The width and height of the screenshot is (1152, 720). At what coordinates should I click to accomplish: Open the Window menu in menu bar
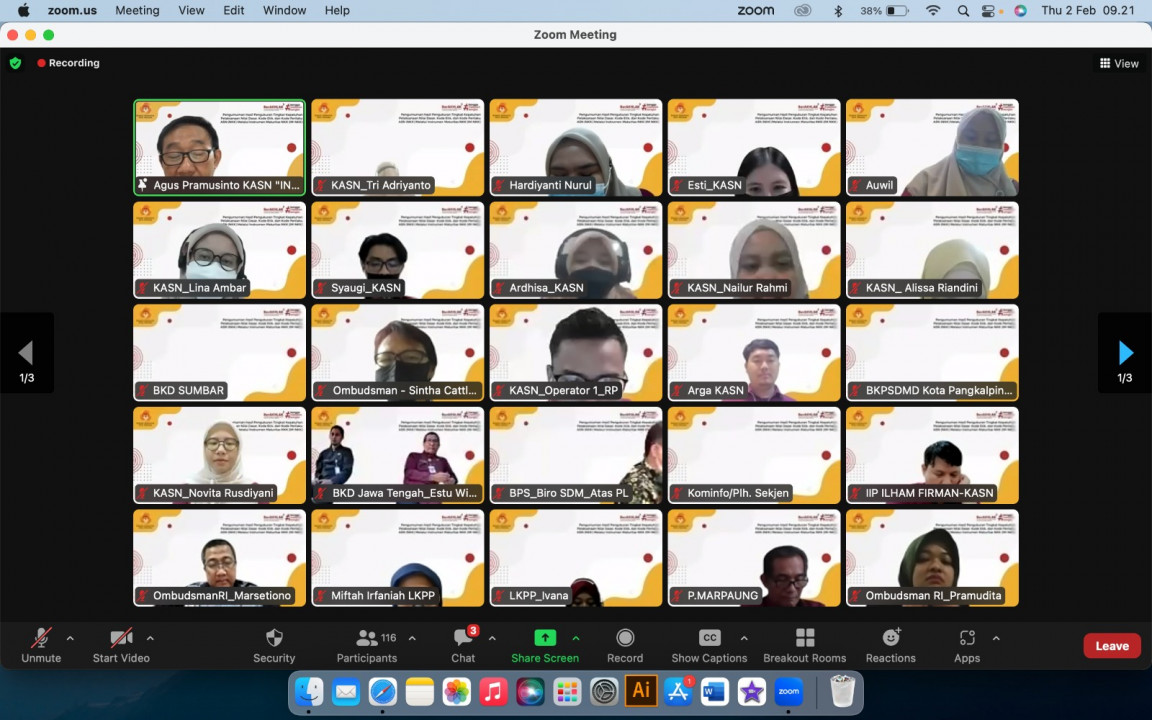284,10
